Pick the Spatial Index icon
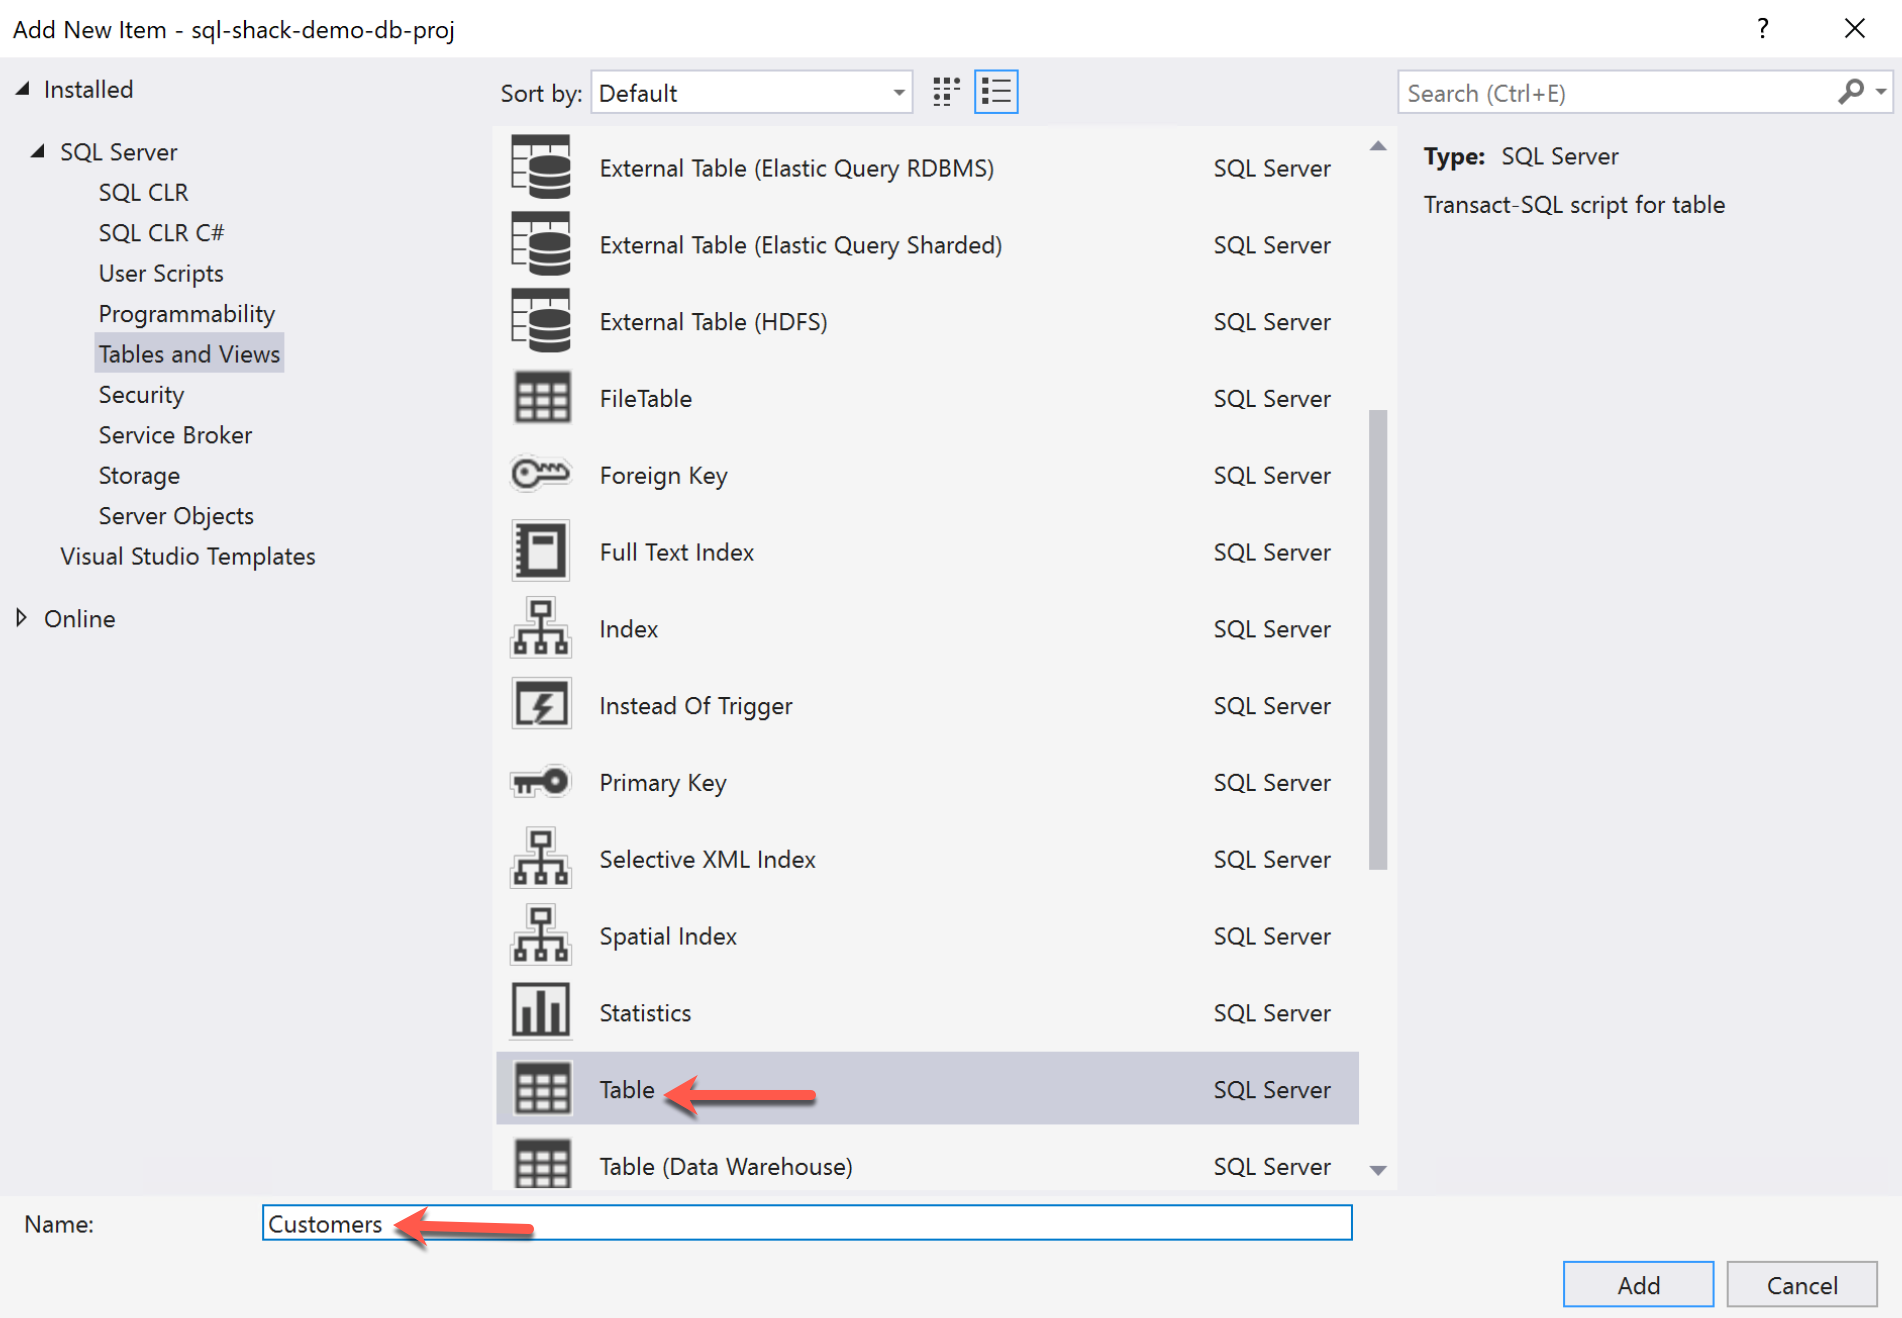Screen dimensions: 1902x1318 coord(540,935)
